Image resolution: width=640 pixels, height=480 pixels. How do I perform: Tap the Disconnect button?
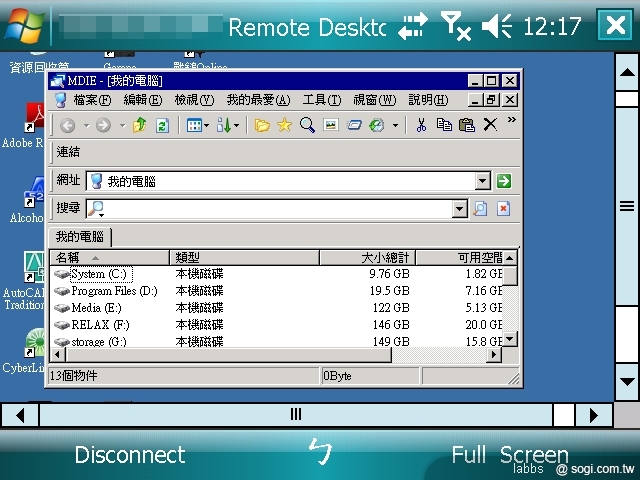130,455
